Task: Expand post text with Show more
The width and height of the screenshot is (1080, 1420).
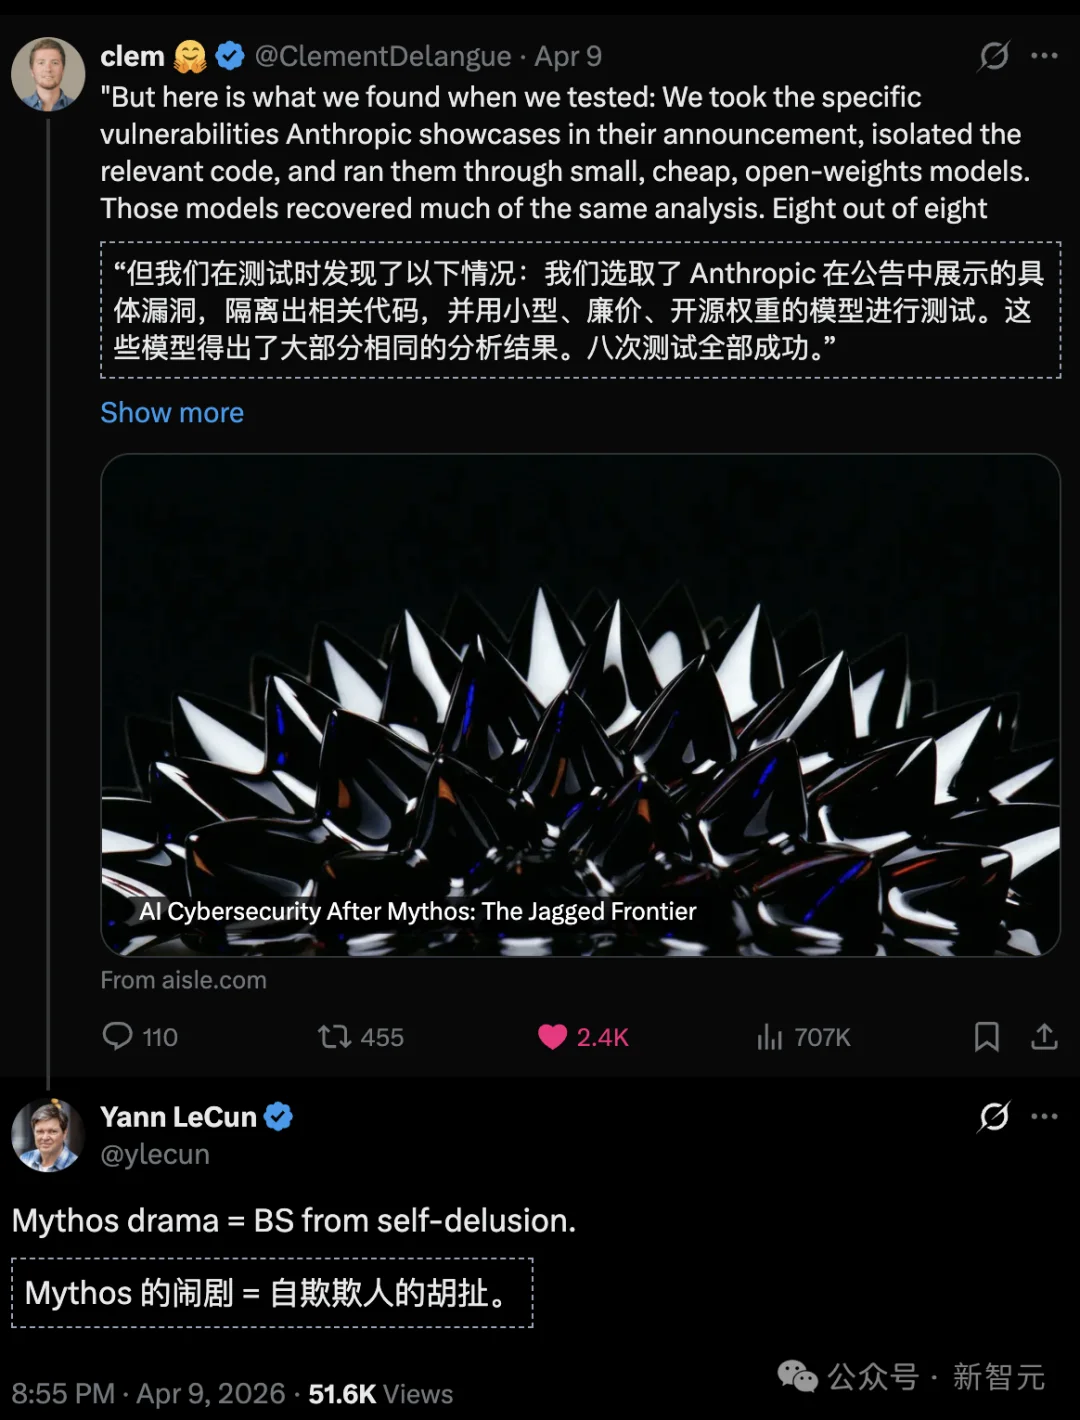Action: click(172, 413)
